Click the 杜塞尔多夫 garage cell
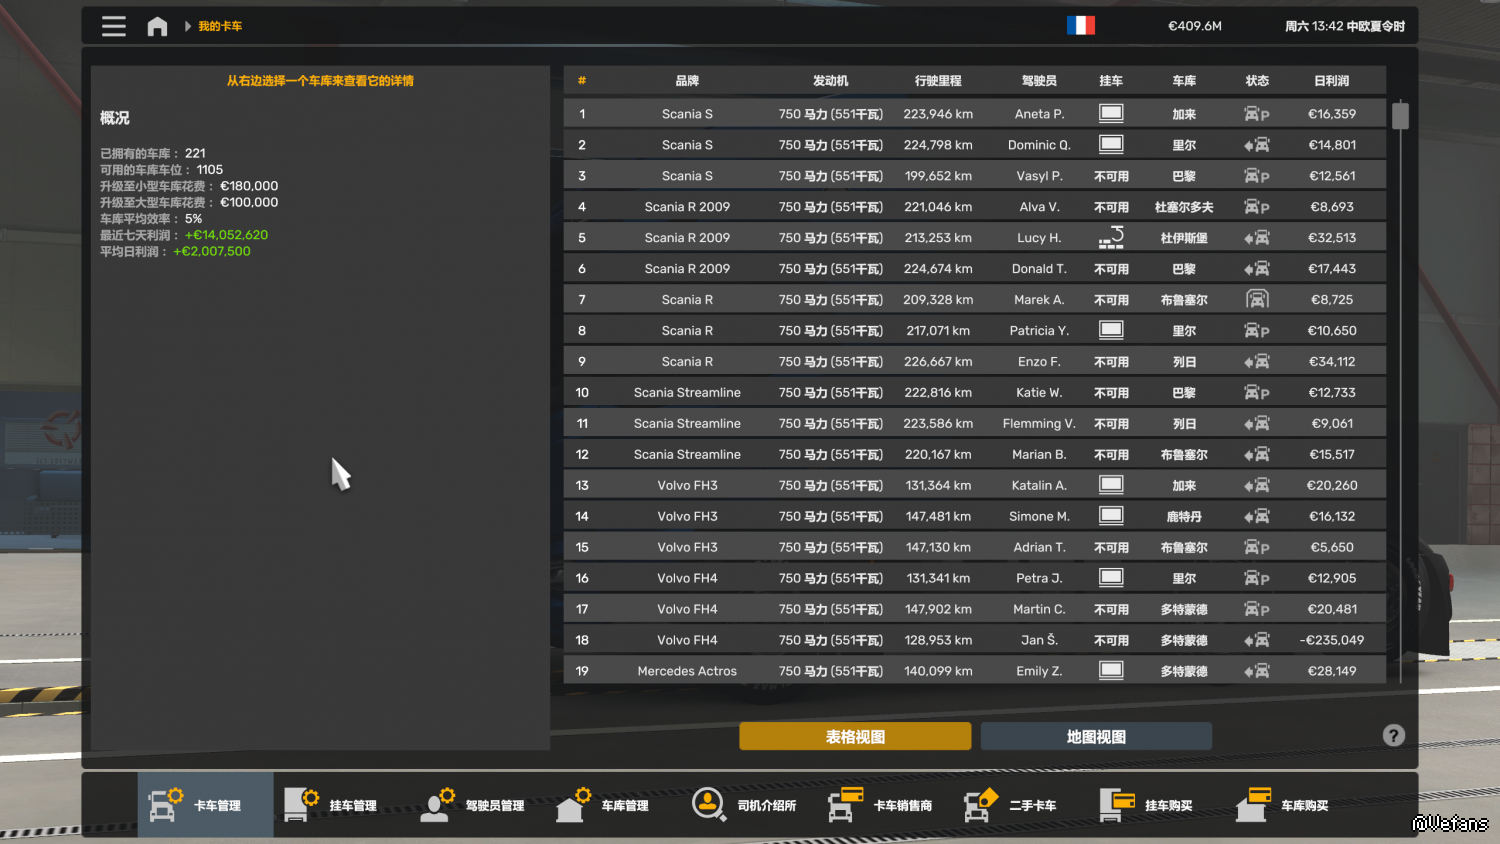 coord(1184,207)
